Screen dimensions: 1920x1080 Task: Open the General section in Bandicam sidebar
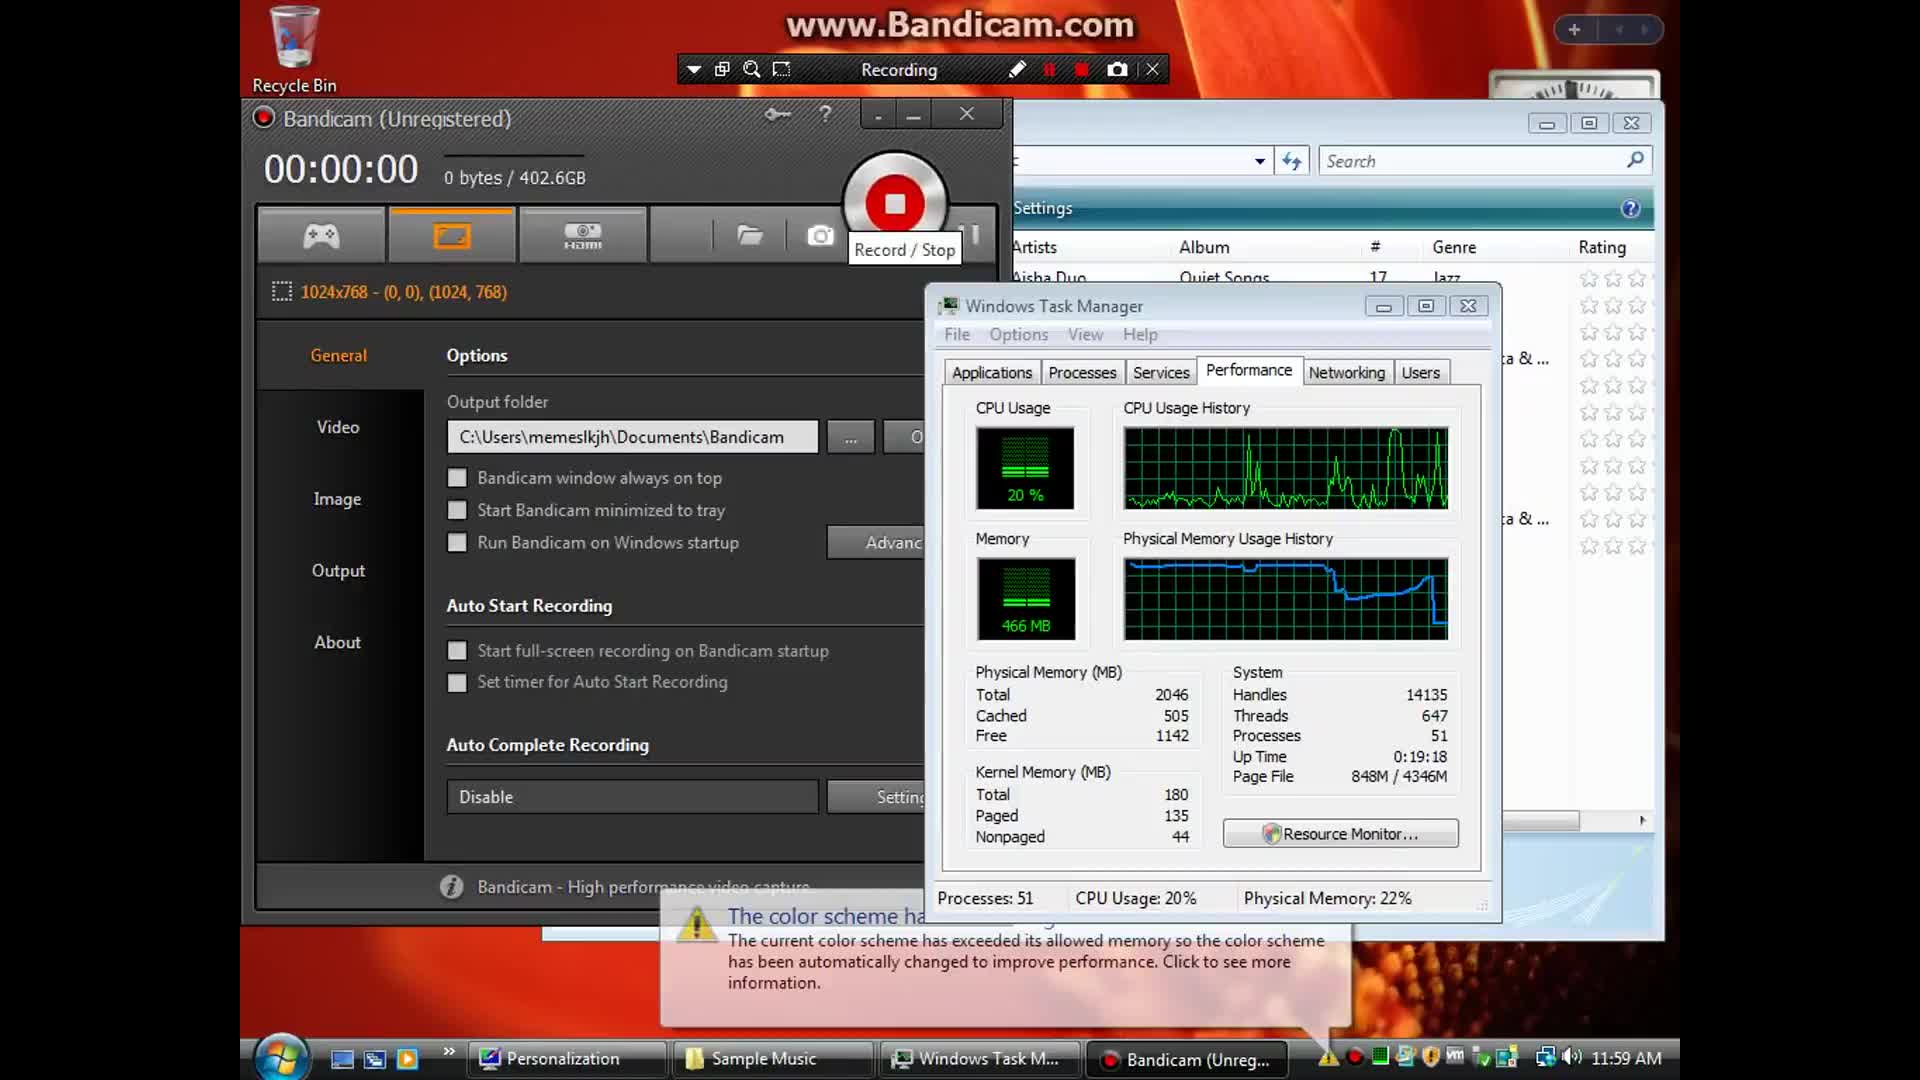click(338, 355)
